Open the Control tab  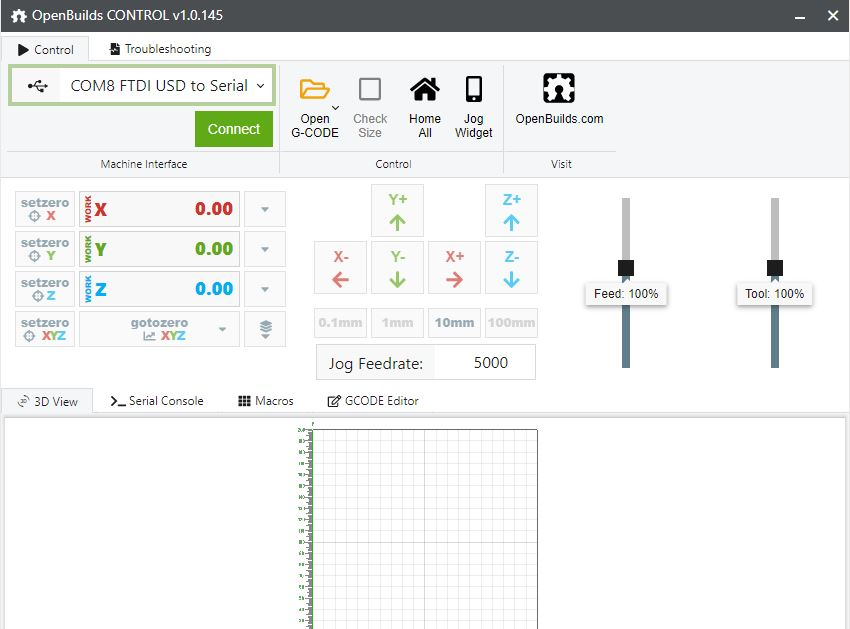coord(46,49)
